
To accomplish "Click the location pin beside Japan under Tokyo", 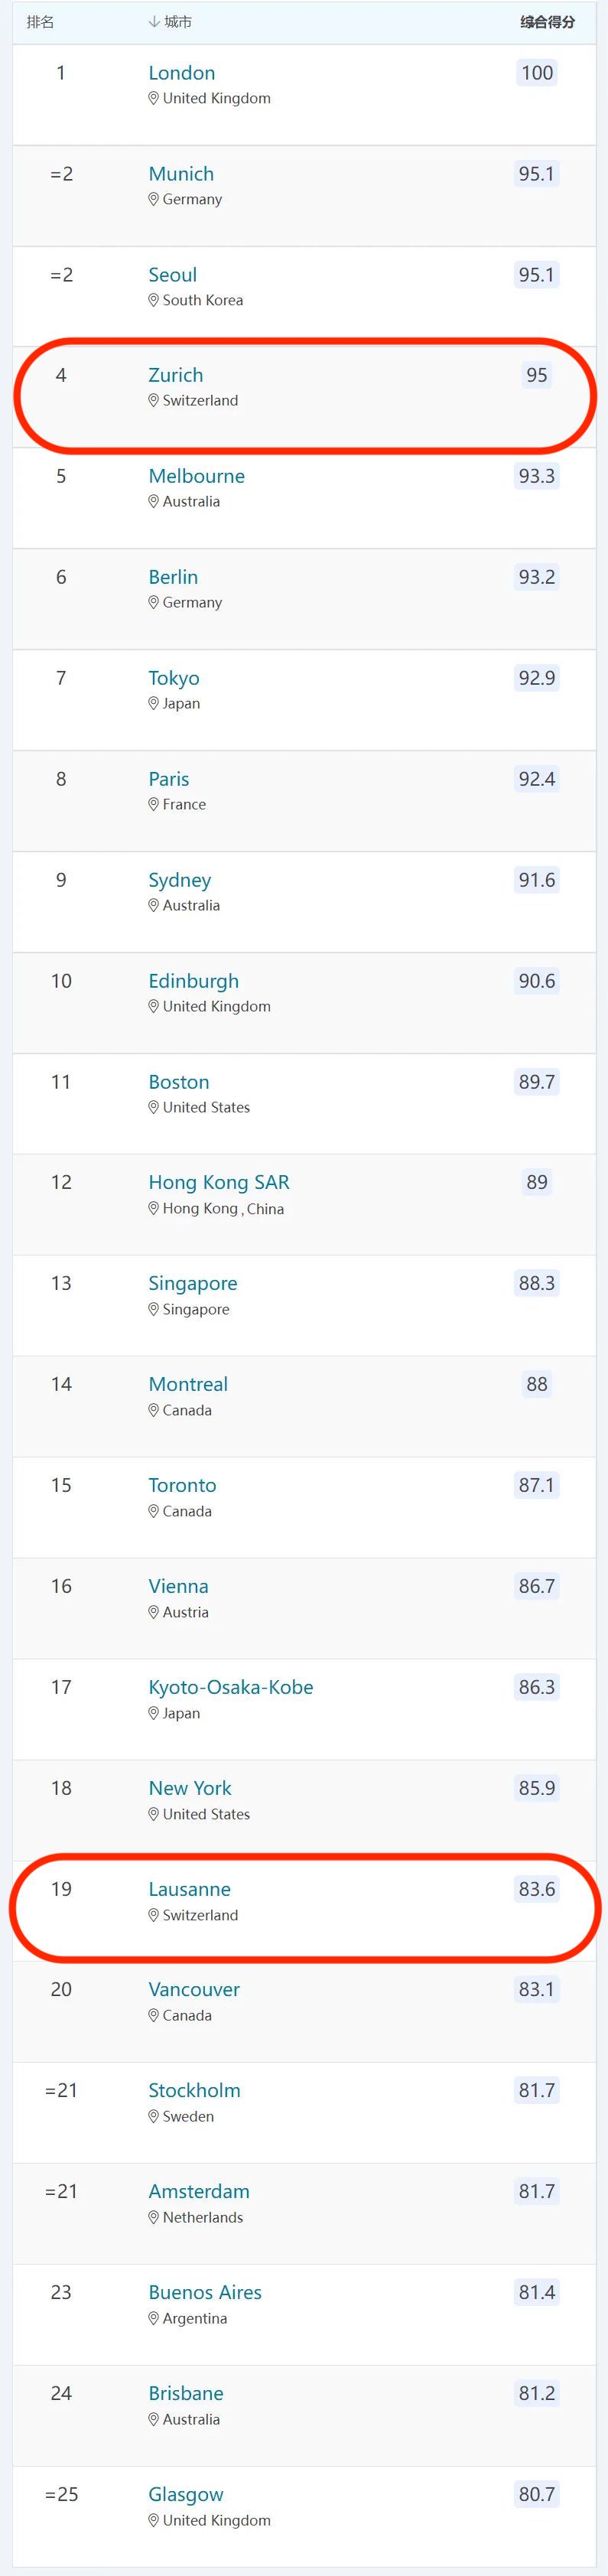I will pos(154,703).
